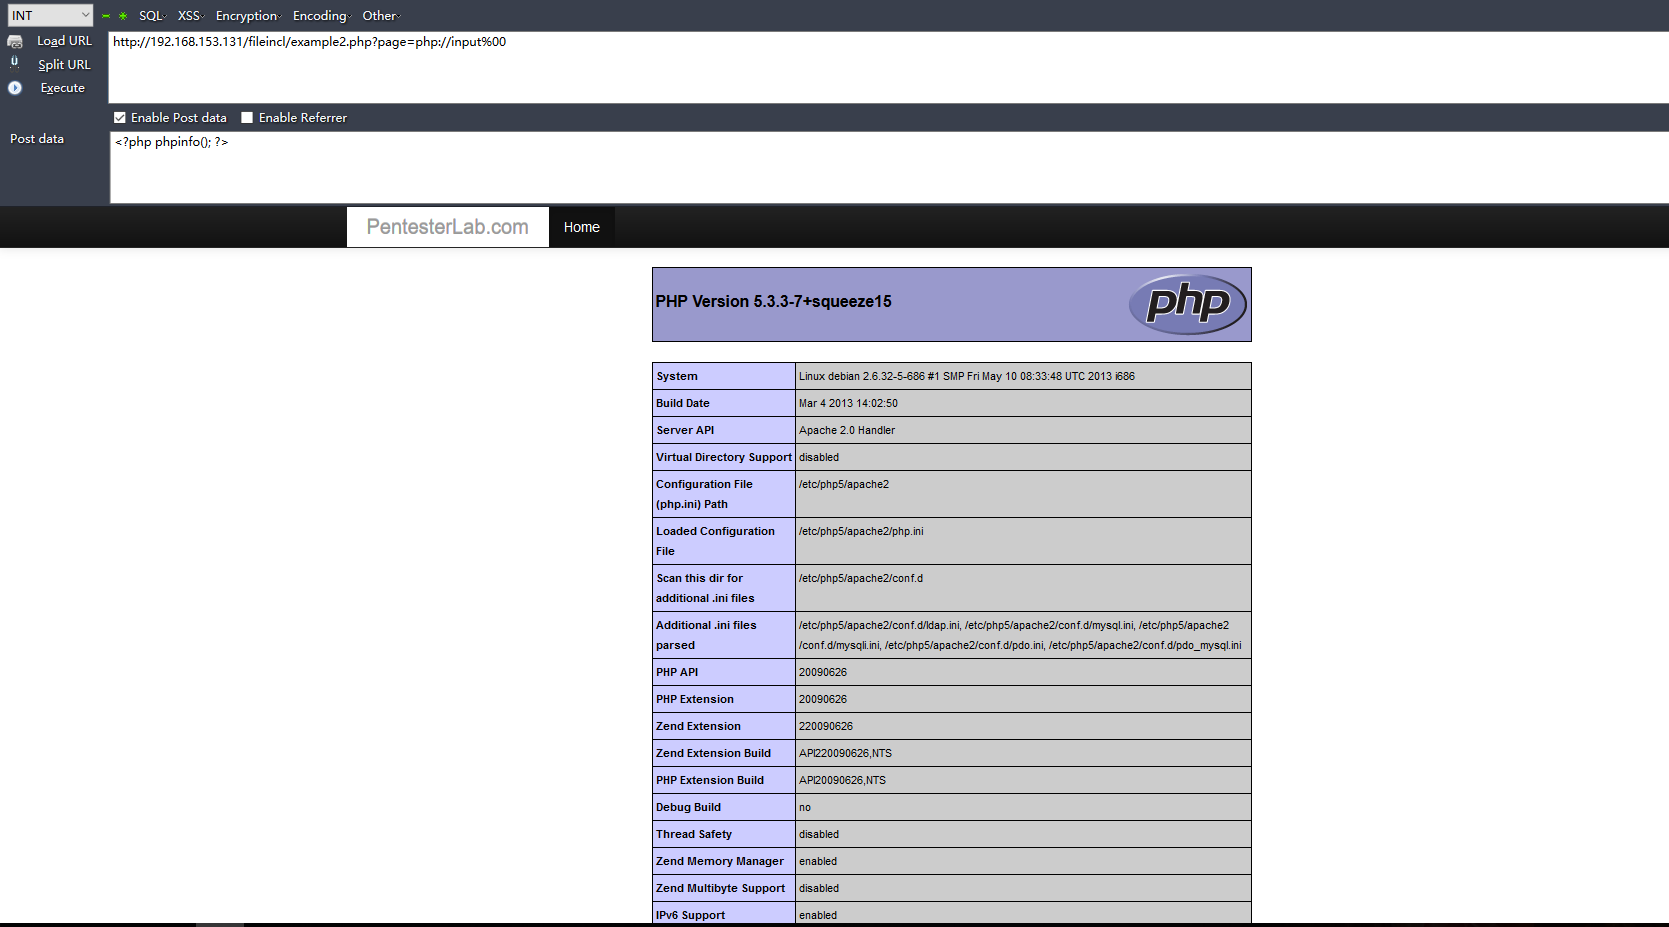Click the Load URL label
Viewport: 1669px width, 927px height.
point(64,41)
